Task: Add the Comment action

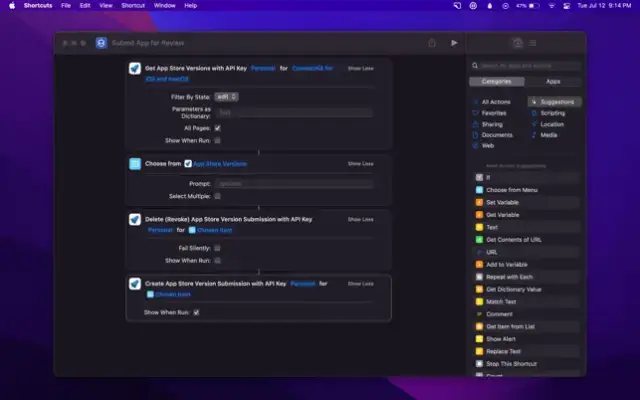Action: (527, 314)
